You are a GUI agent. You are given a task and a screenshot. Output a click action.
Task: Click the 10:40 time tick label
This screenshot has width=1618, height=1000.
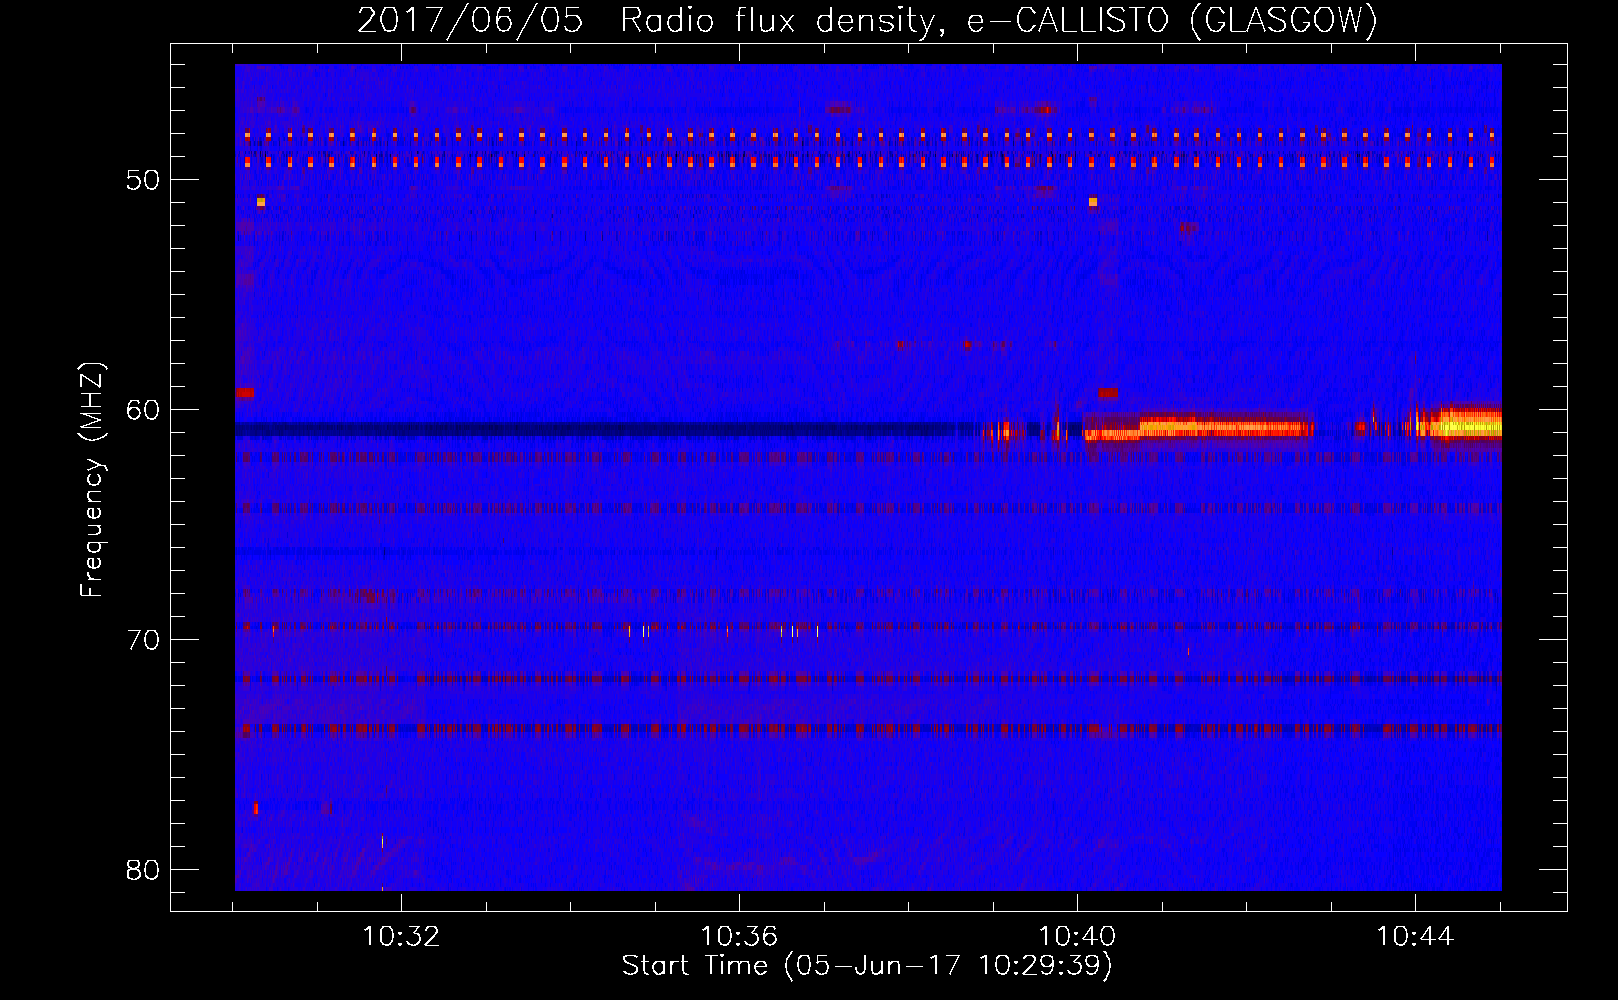tap(1077, 936)
